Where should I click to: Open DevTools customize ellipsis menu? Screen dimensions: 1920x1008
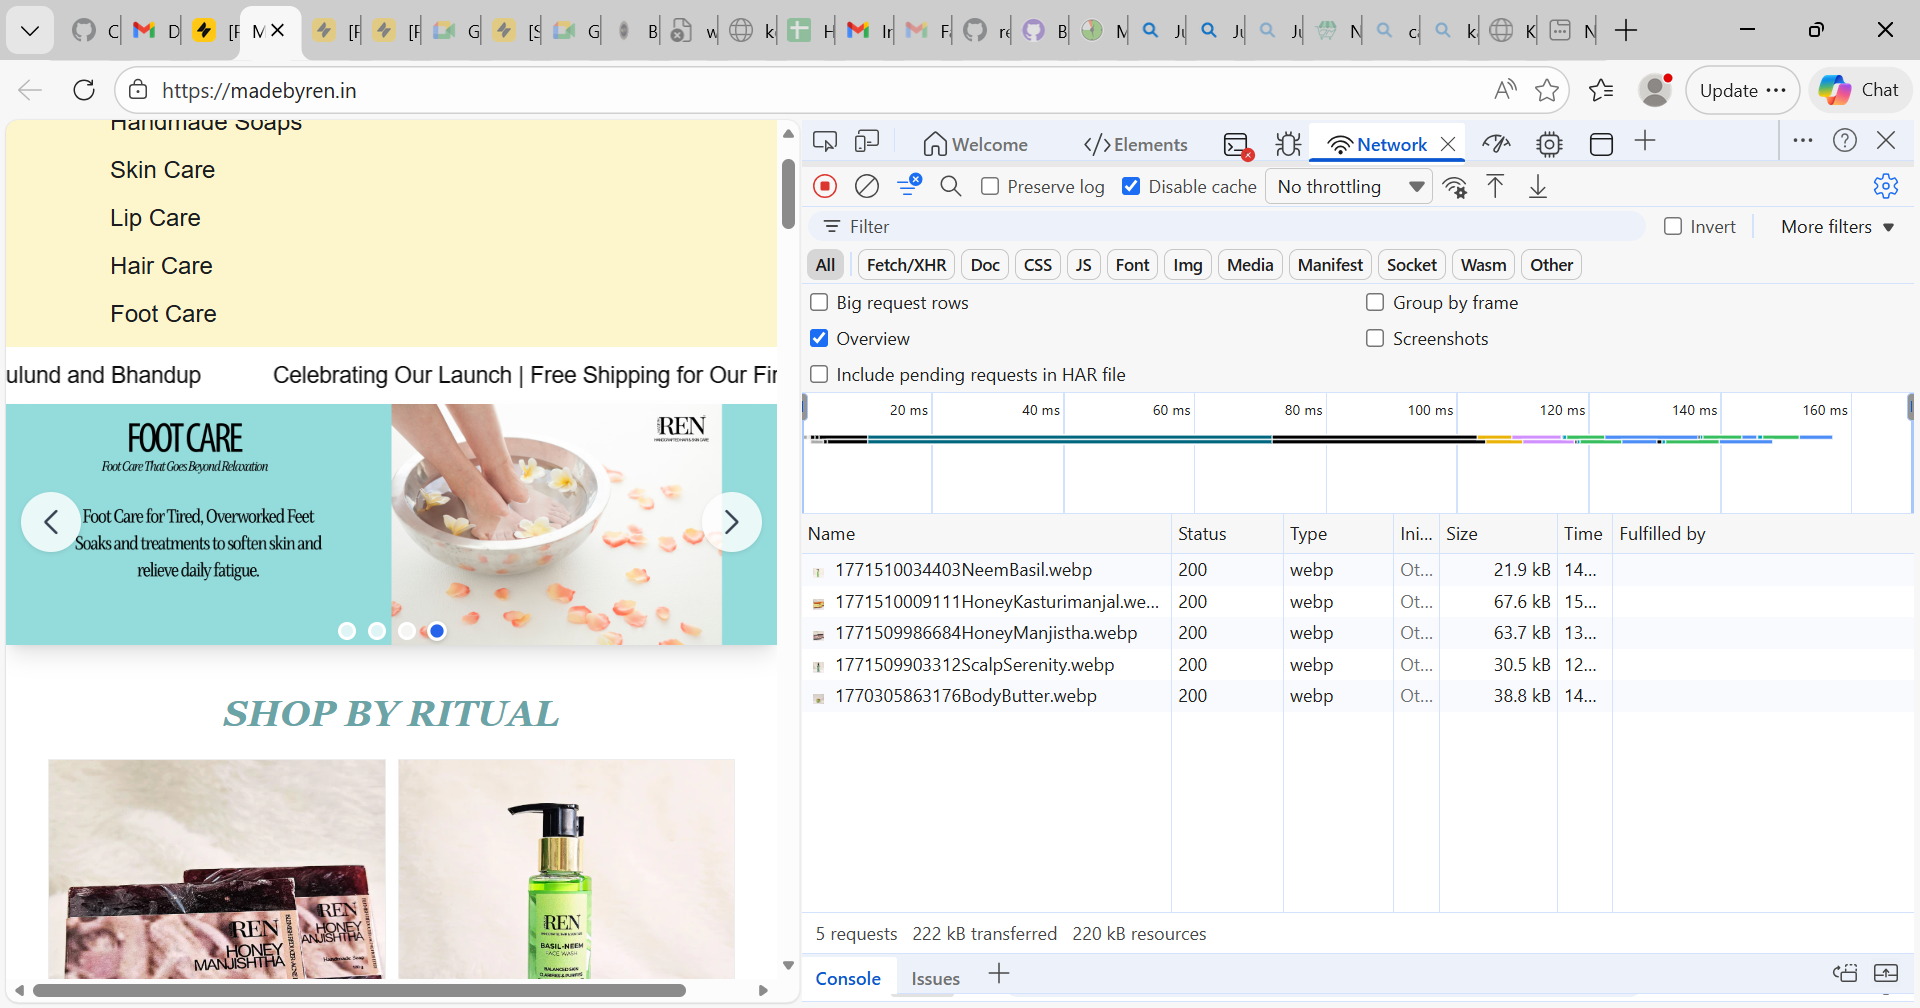(1803, 141)
